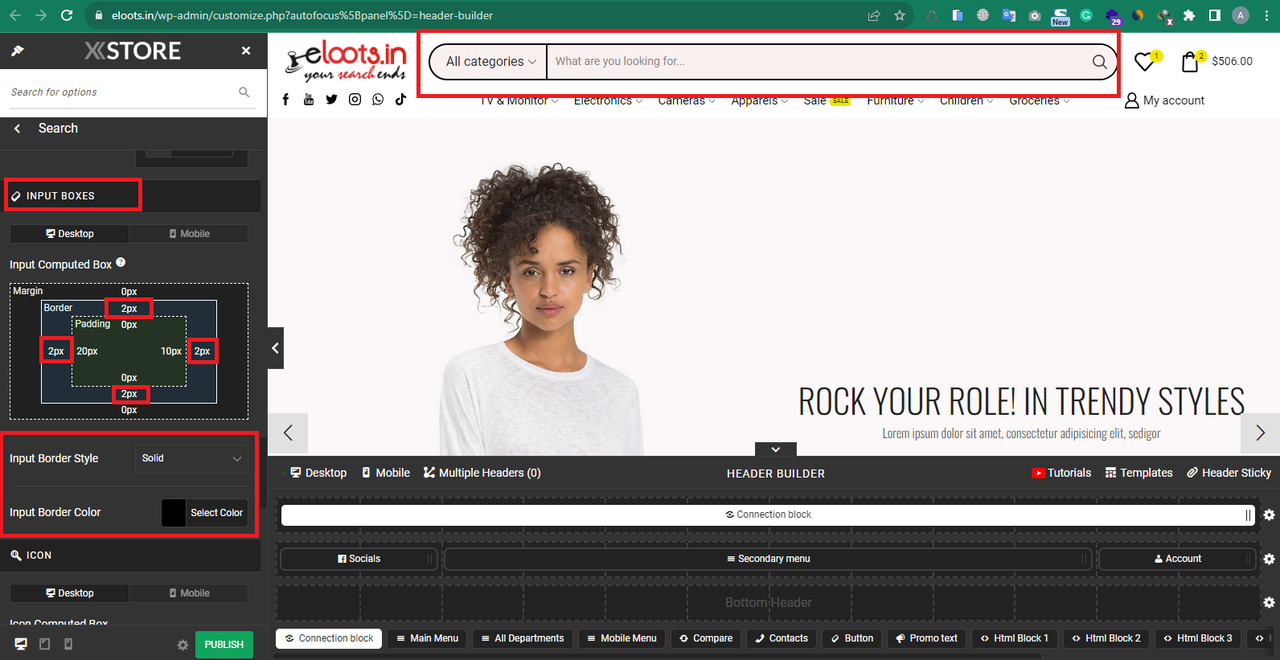Image resolution: width=1280 pixels, height=660 pixels.
Task: Open My account link
Action: click(x=1164, y=100)
